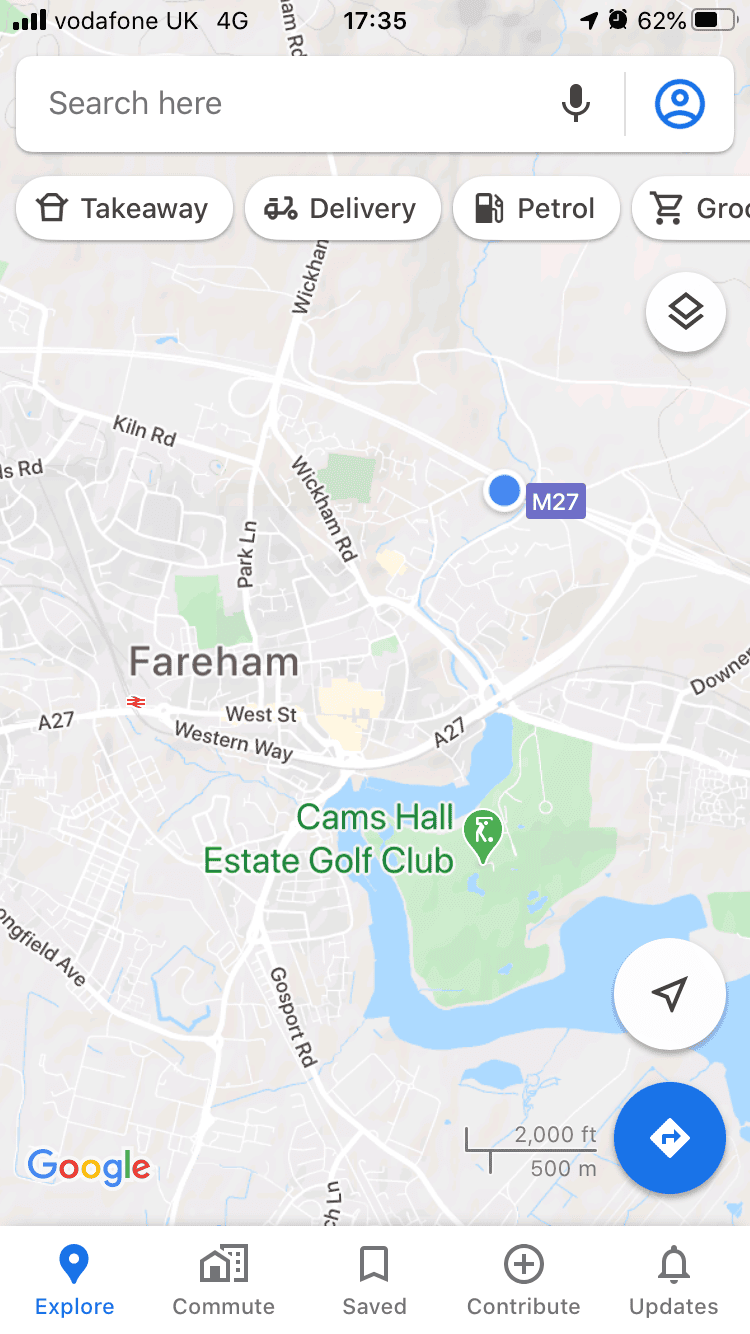This screenshot has width=750, height=1334.
Task: Tap the microphone voice search icon
Action: point(575,103)
